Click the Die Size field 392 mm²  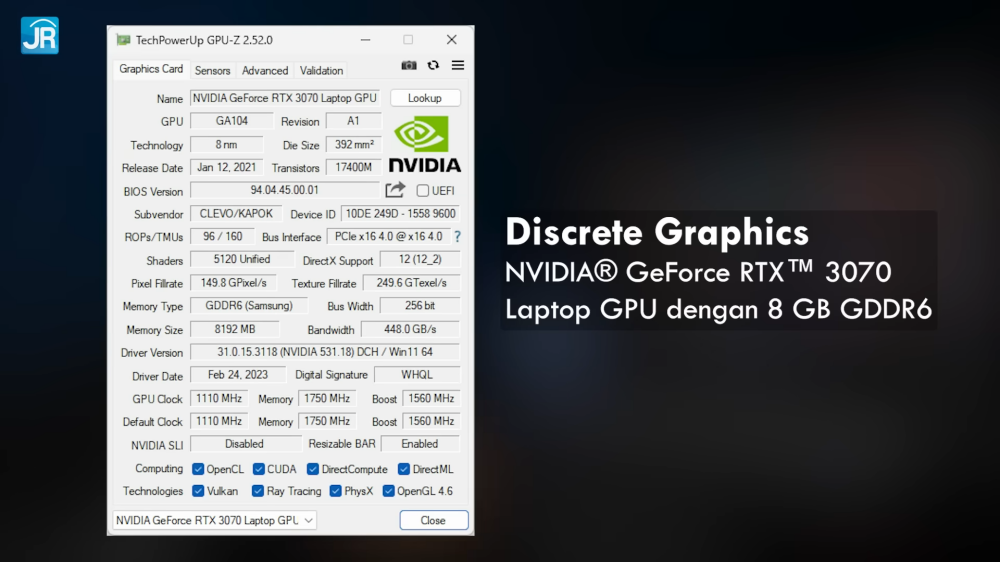pos(354,145)
